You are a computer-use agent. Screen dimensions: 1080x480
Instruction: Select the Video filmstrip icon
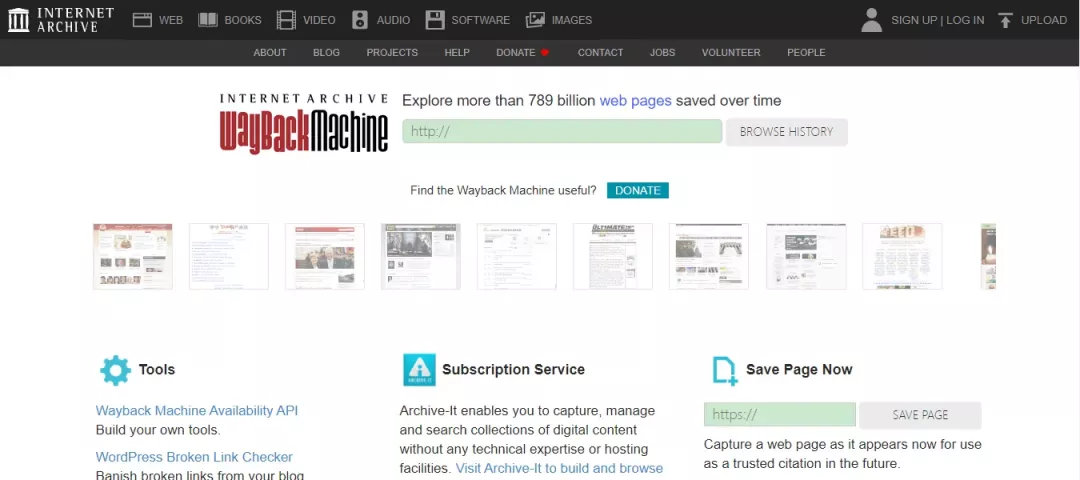287,20
